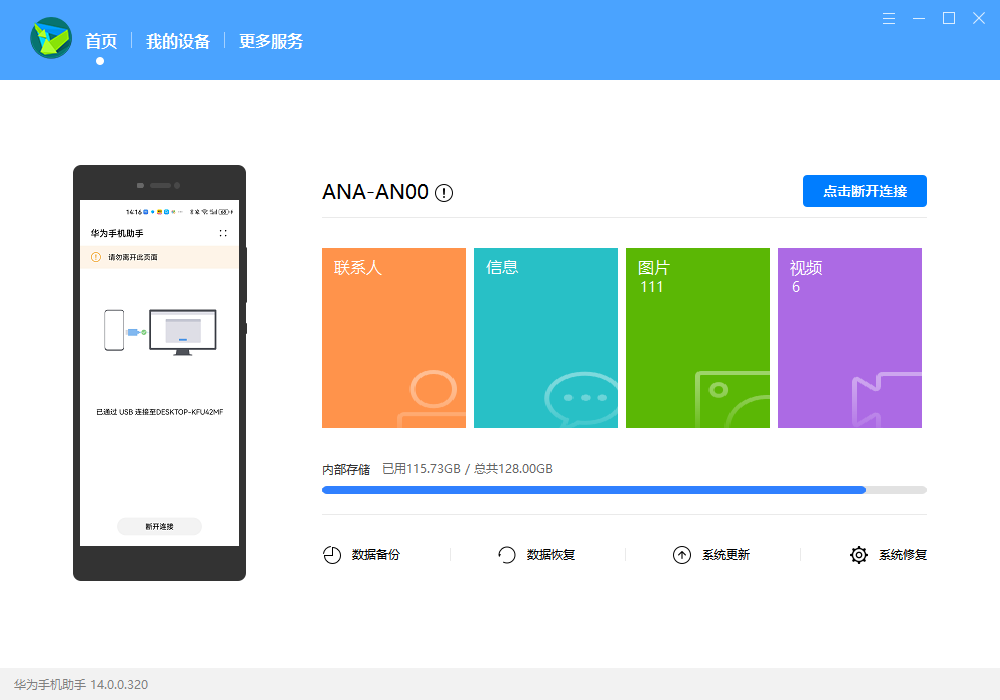Viewport: 1000px width, 700px height.
Task: Switch to 我的设备 tab
Action: (178, 41)
